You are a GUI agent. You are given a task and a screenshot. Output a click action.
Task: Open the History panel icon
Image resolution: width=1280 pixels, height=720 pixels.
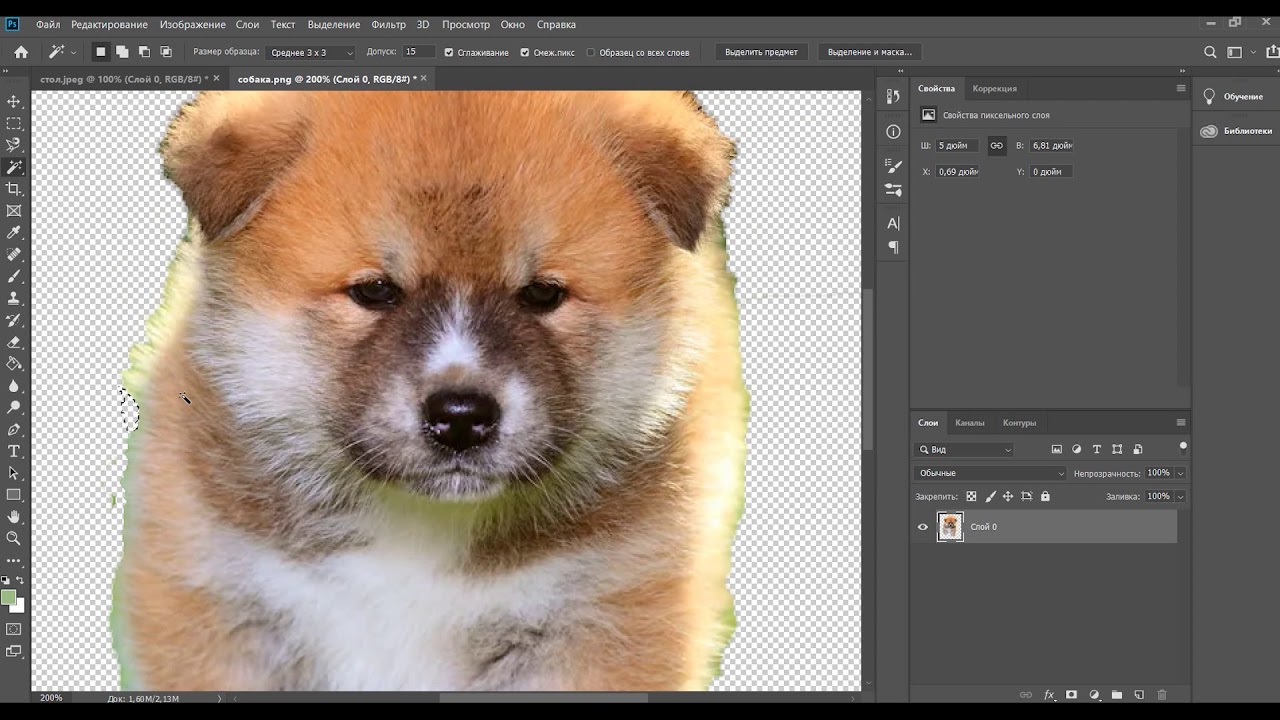point(893,96)
